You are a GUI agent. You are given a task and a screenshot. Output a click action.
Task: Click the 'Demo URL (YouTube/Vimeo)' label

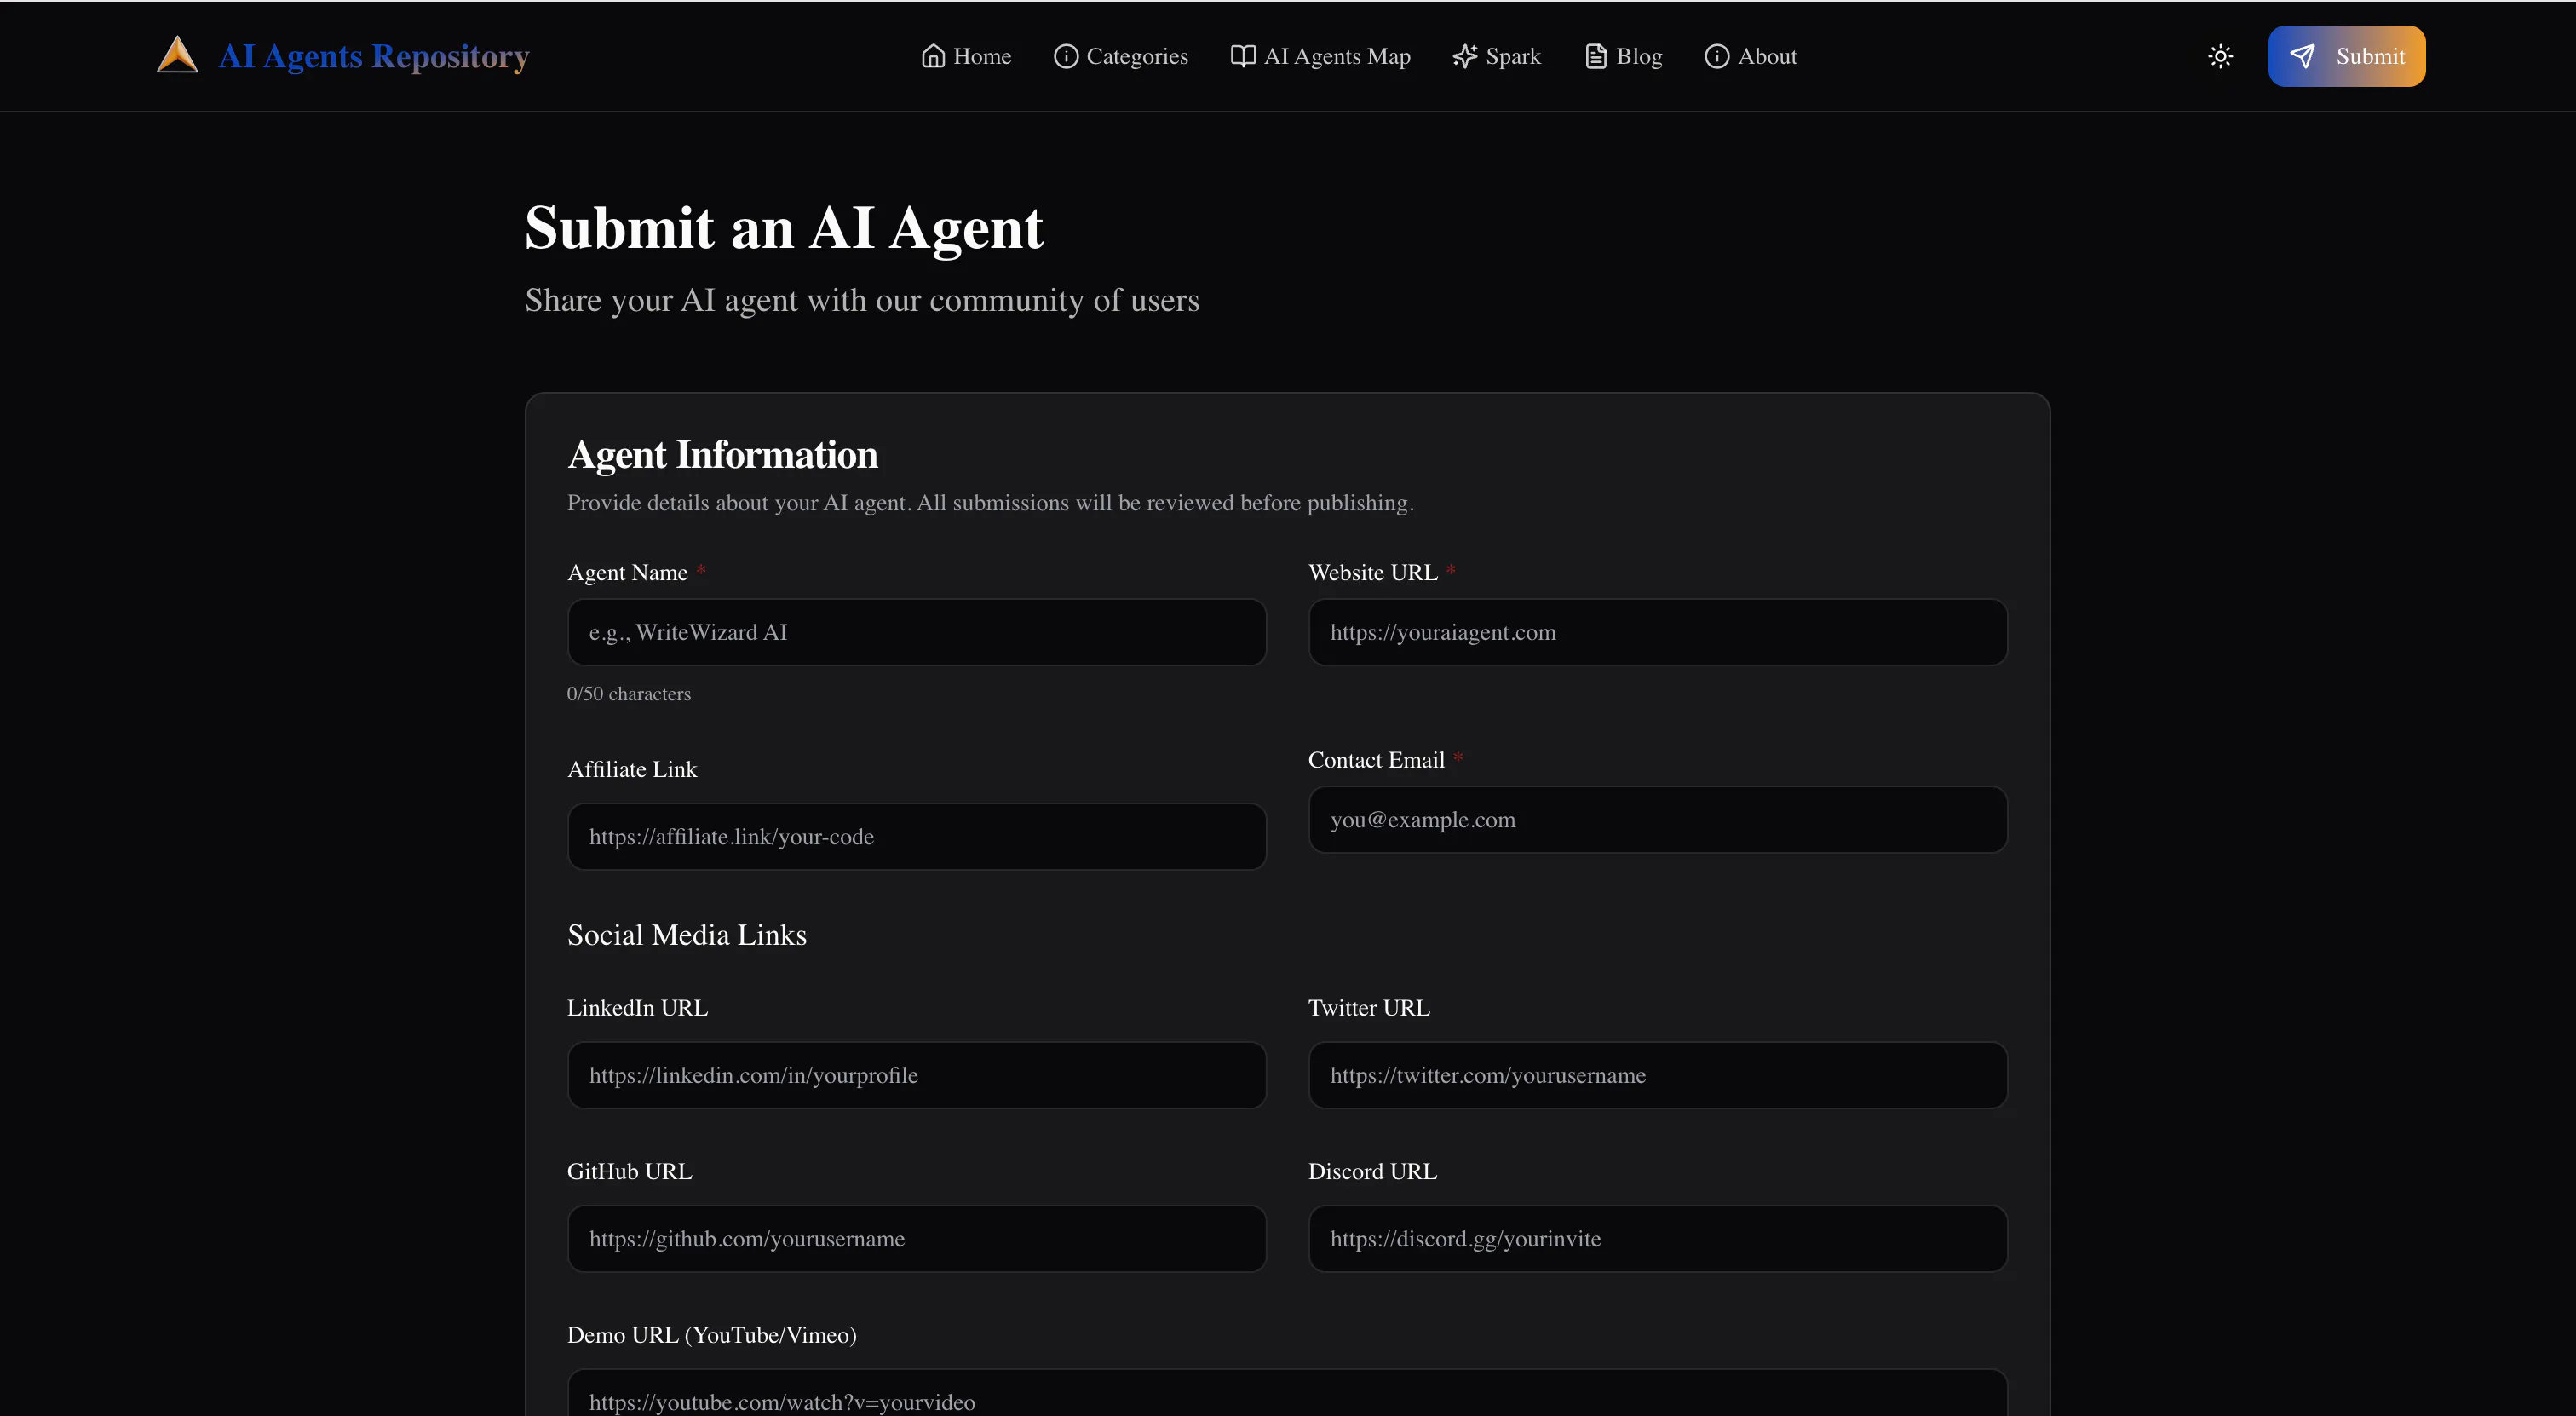[711, 1335]
